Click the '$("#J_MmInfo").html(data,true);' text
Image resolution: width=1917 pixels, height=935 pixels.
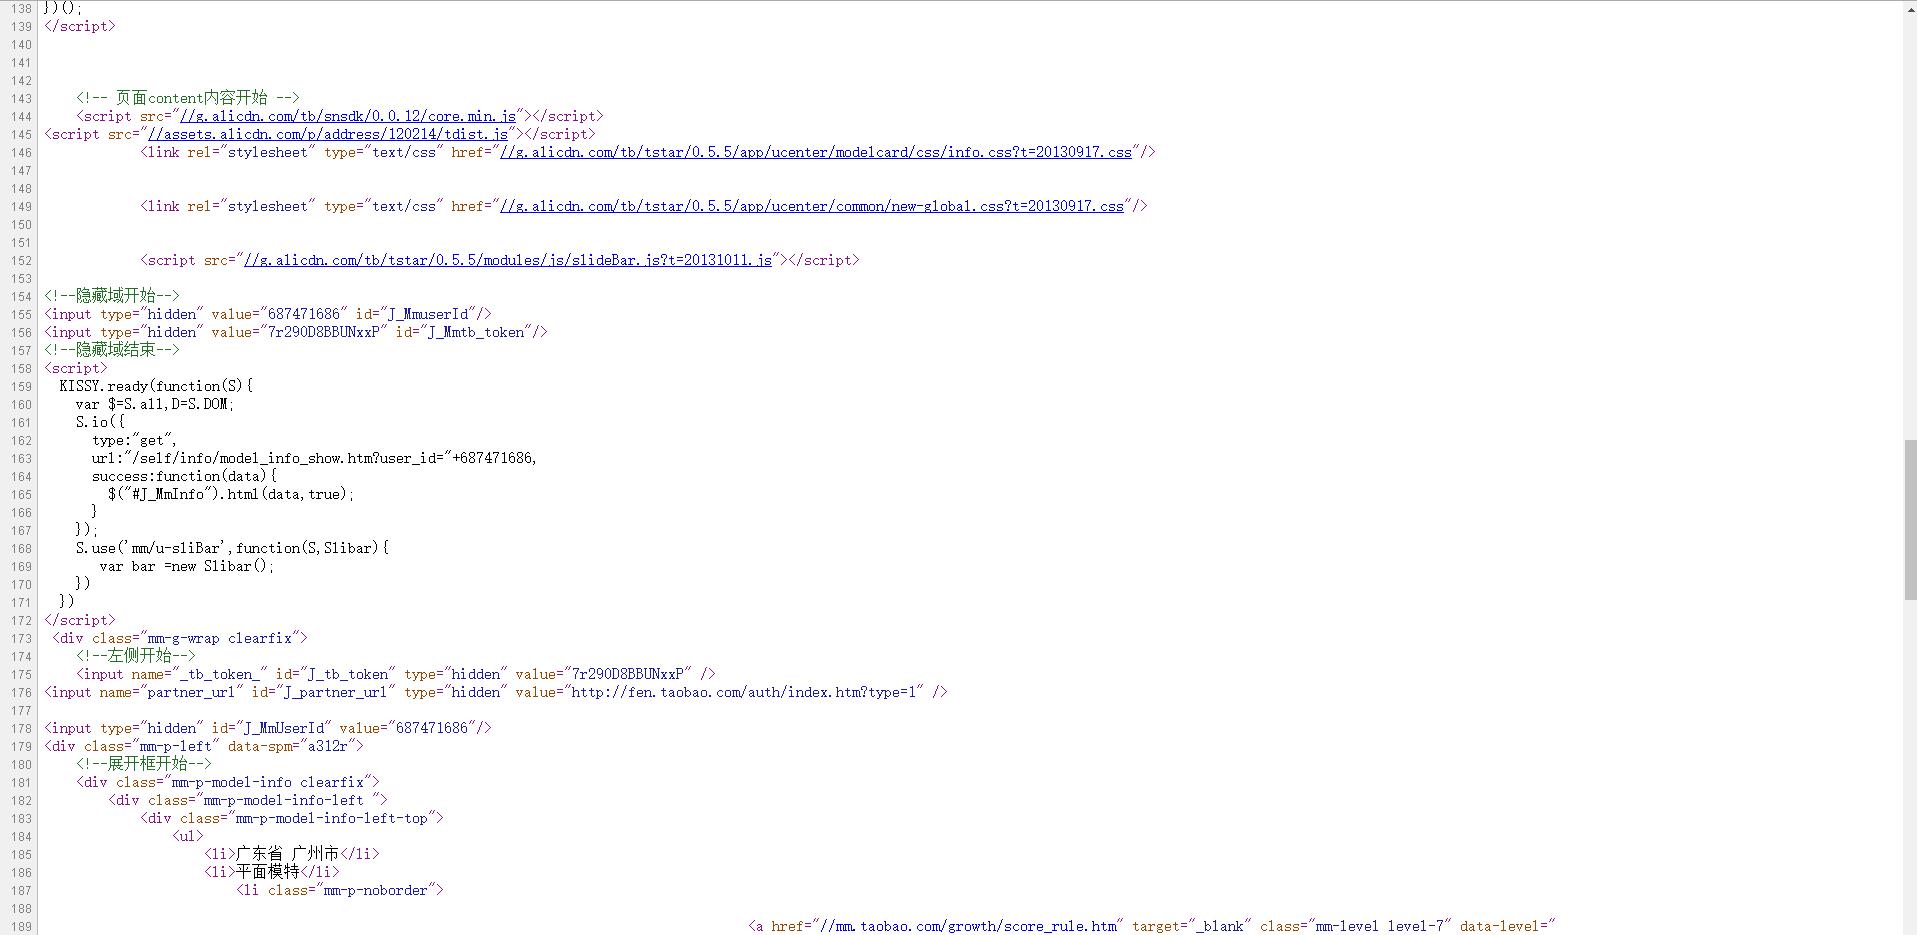click(231, 494)
